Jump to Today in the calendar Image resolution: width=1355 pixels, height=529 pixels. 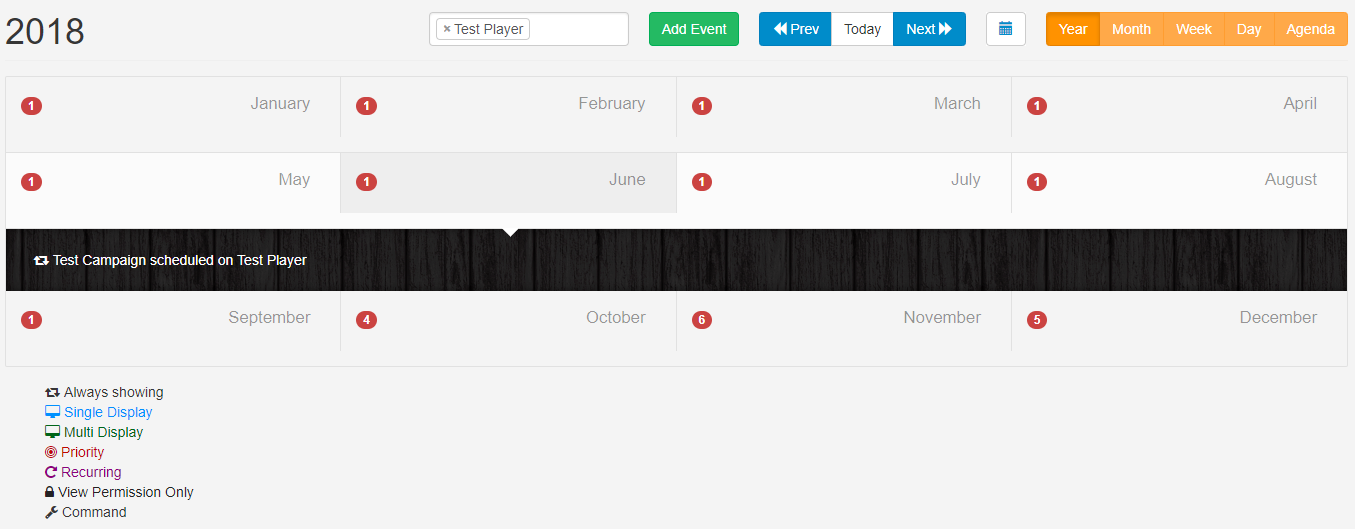pyautogui.click(x=862, y=29)
